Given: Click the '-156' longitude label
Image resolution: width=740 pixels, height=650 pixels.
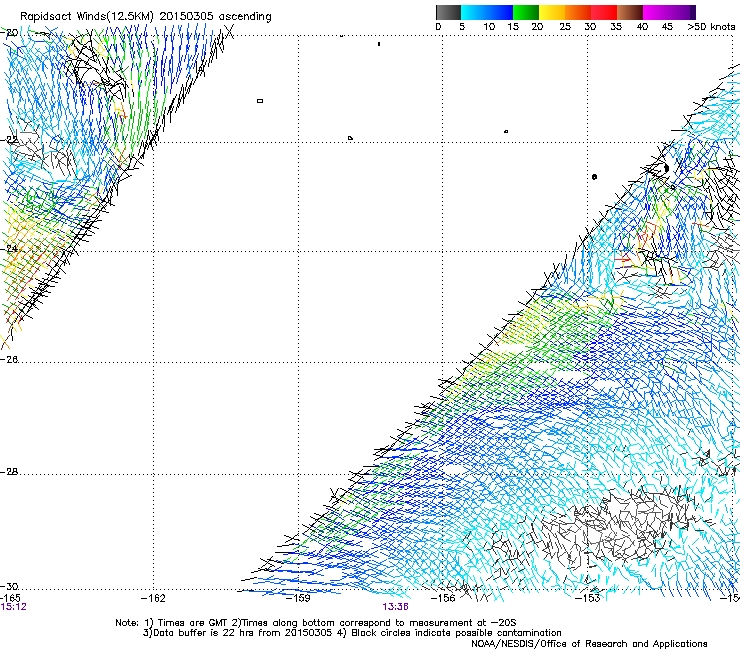Looking at the screenshot, I should point(443,598).
